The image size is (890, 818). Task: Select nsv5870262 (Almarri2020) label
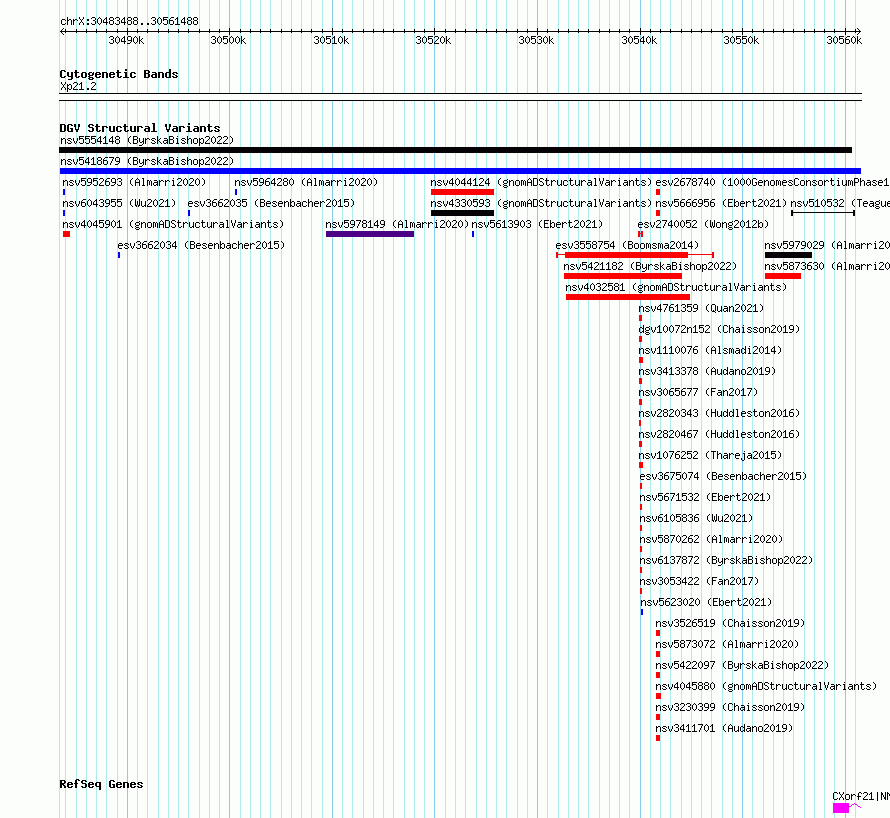pos(712,539)
